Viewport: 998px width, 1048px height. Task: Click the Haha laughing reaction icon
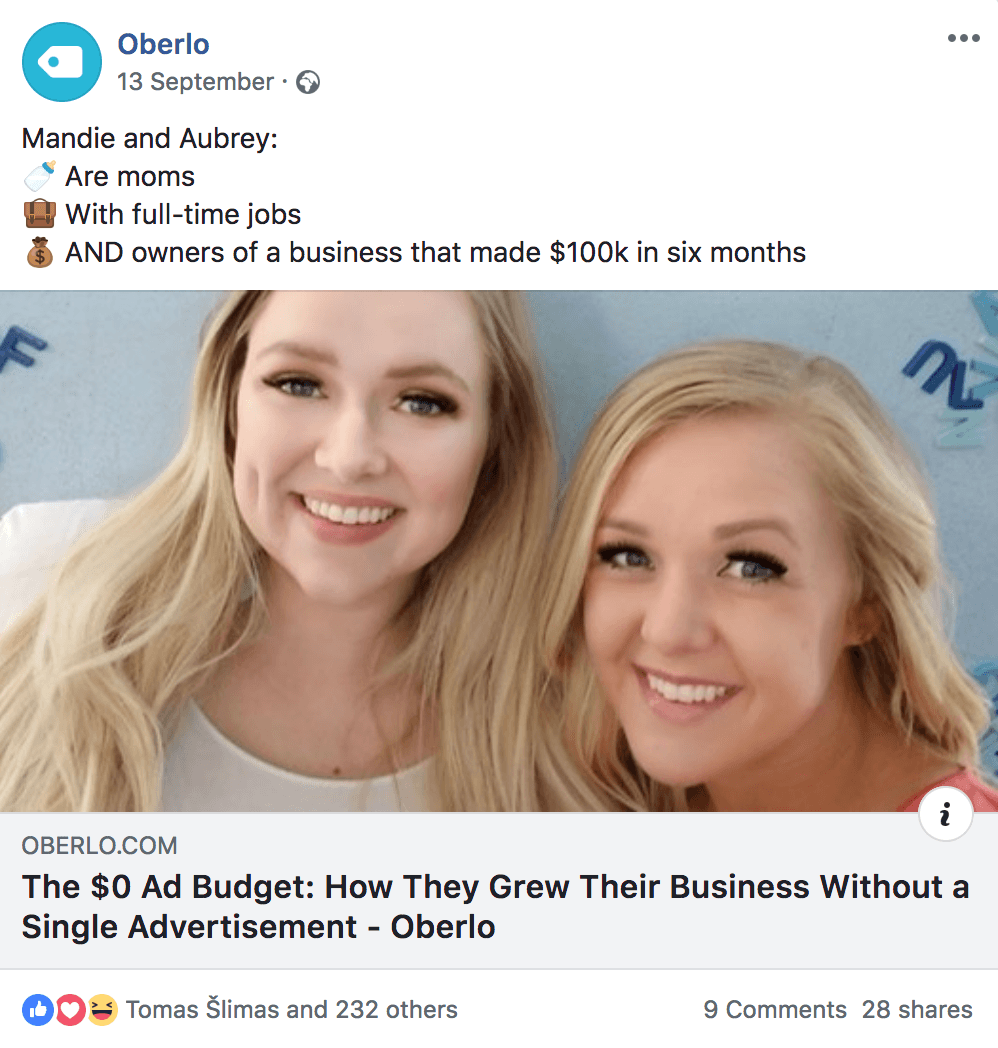tap(102, 1009)
